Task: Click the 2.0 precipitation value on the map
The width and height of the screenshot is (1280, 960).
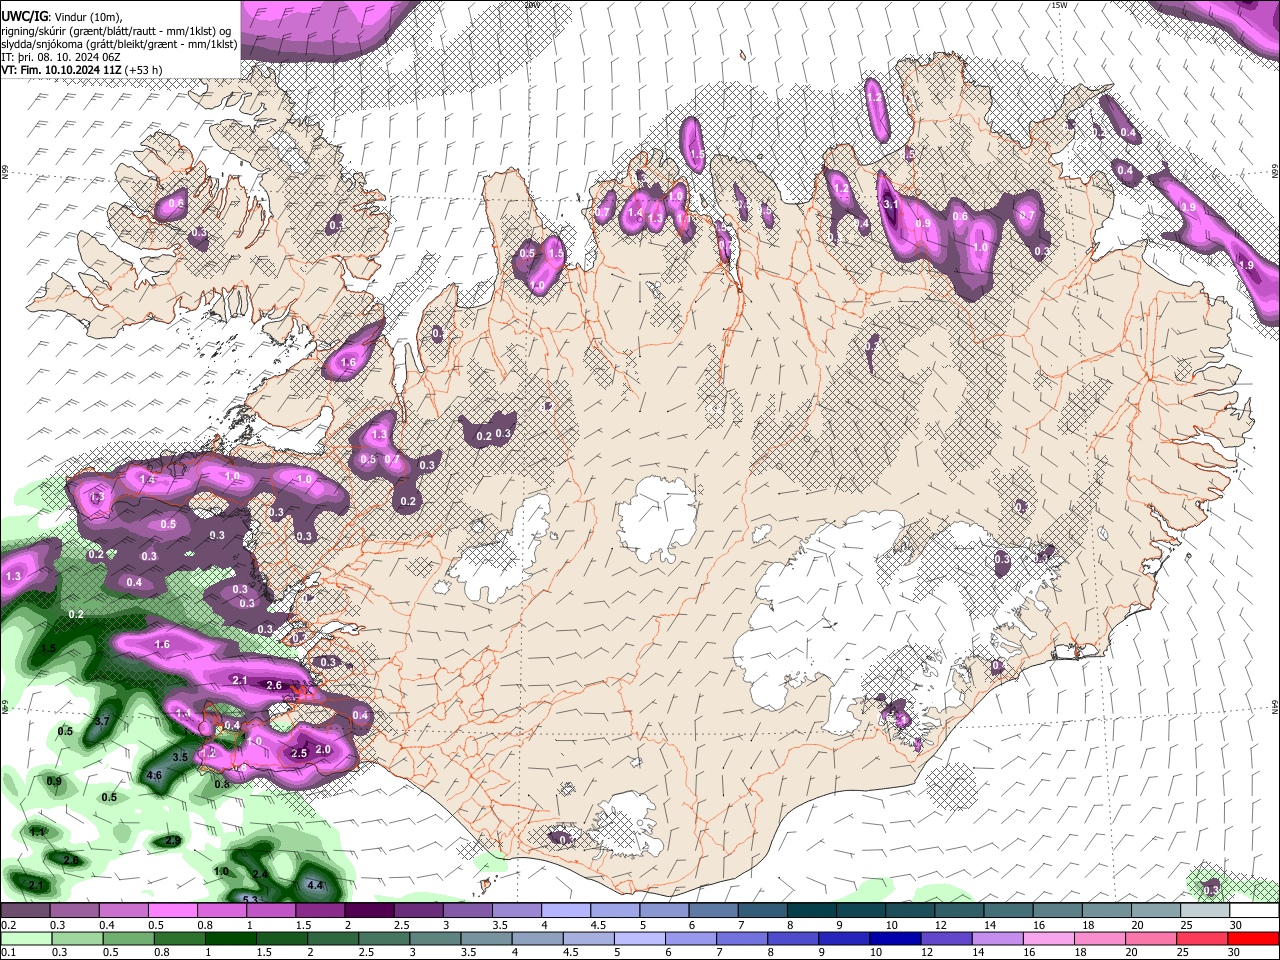Action: click(323, 749)
